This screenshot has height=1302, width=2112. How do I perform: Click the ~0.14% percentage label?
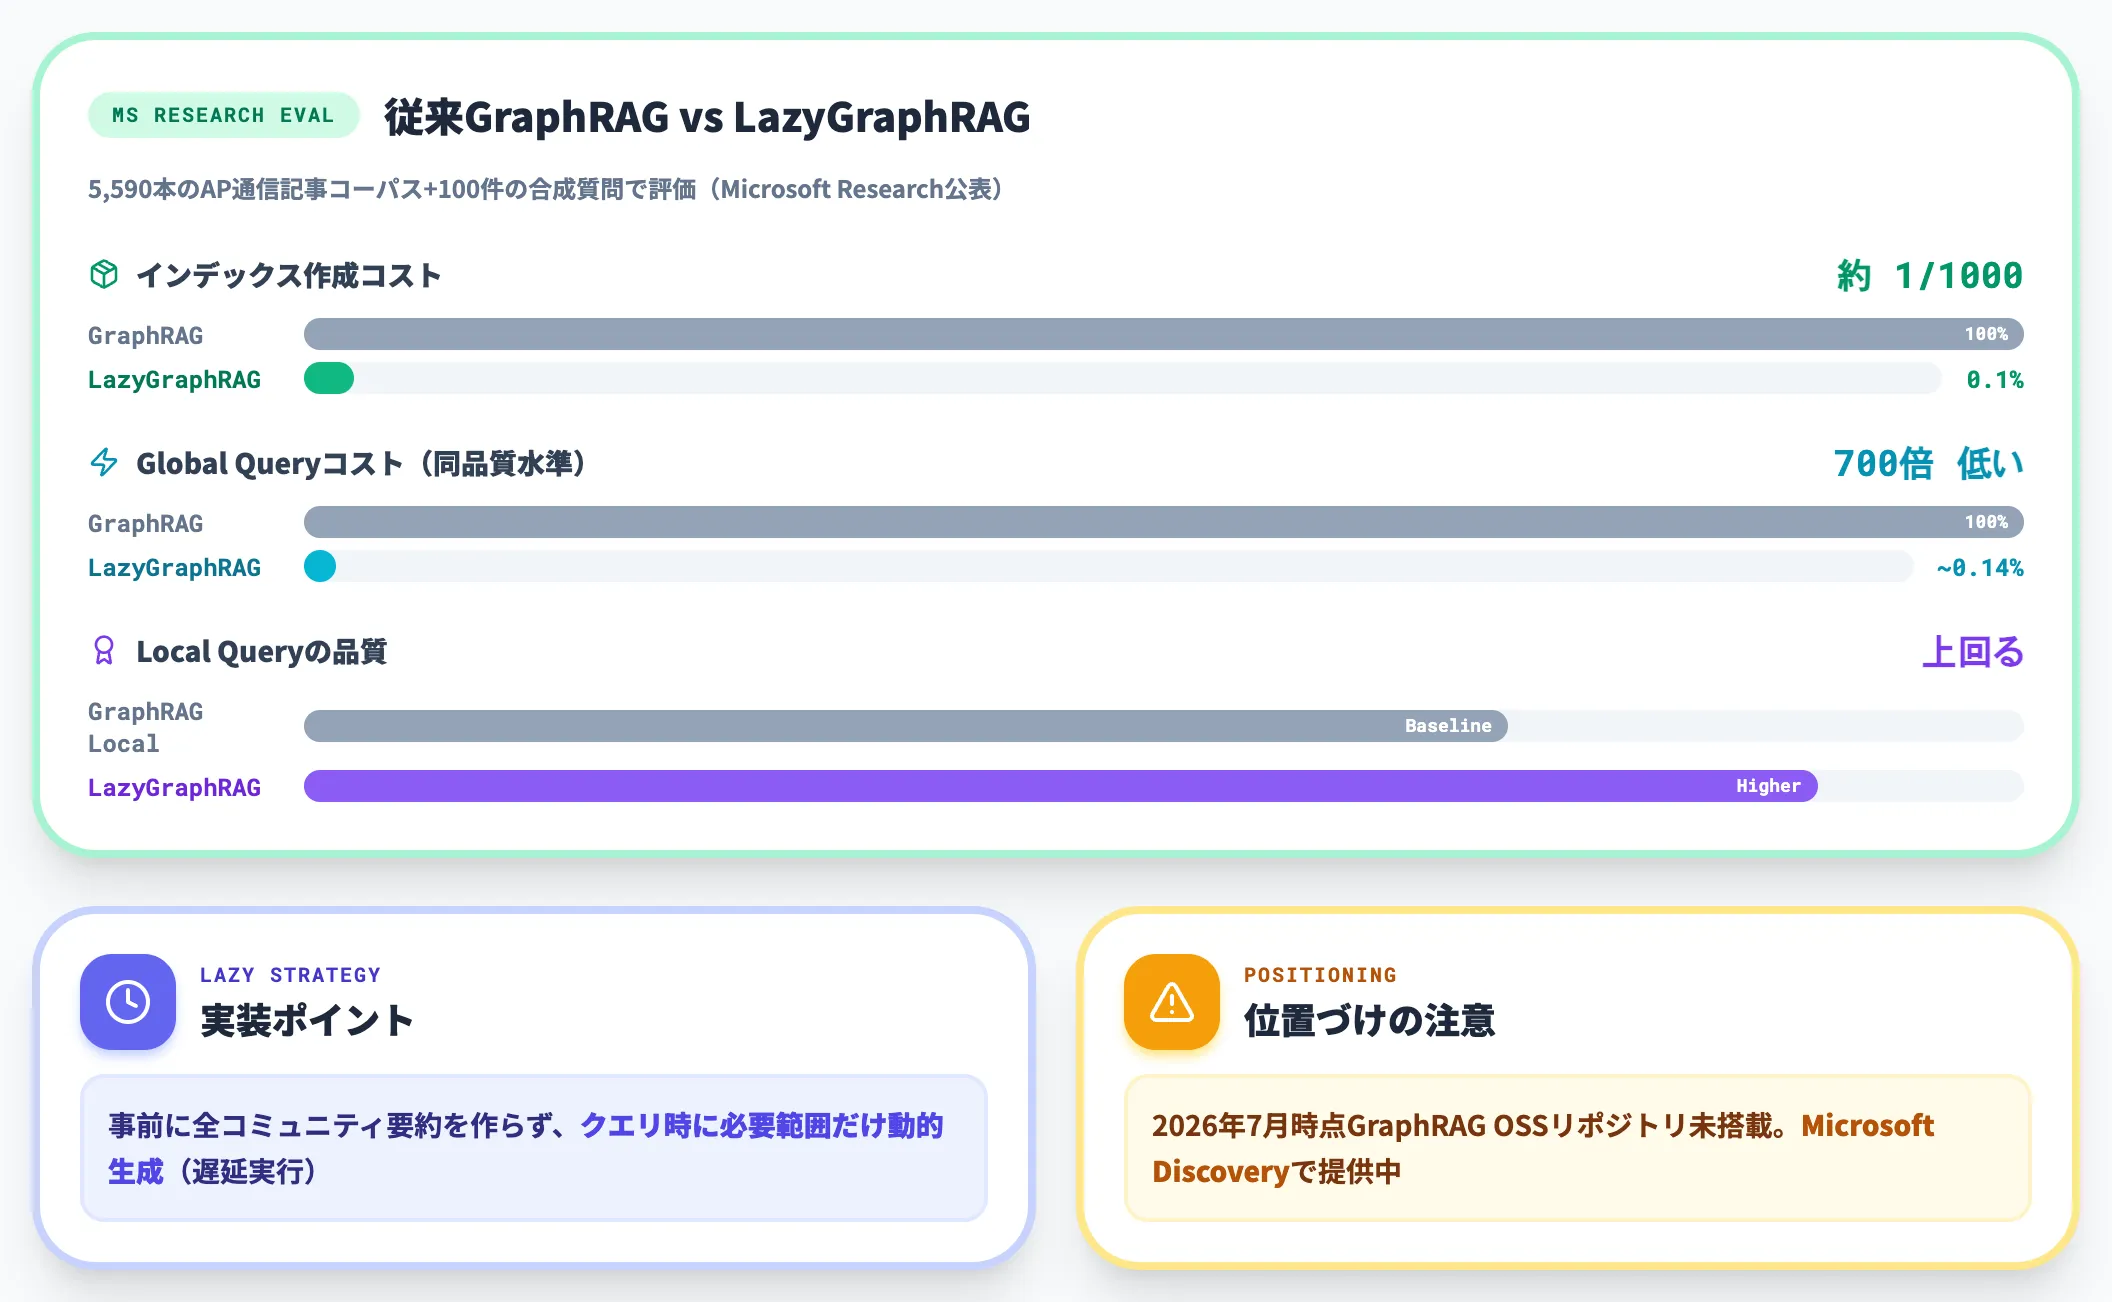(1980, 567)
